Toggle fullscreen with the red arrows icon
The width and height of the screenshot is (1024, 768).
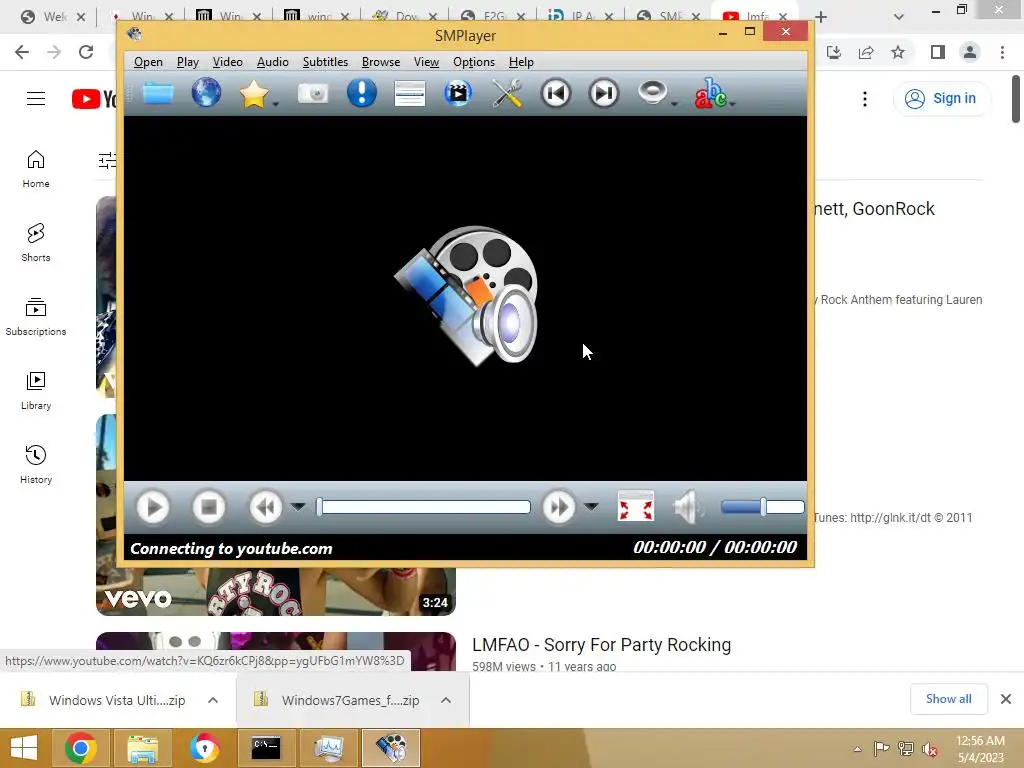pyautogui.click(x=635, y=507)
